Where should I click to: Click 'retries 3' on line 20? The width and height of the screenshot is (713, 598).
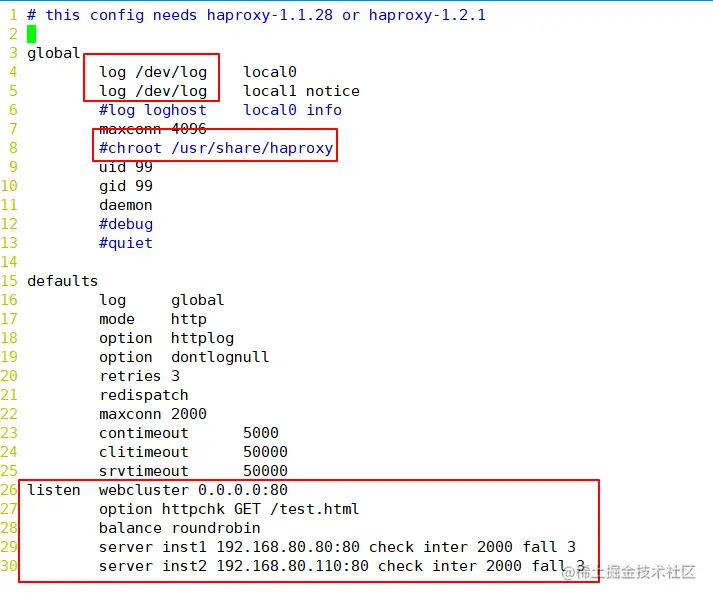pos(139,376)
